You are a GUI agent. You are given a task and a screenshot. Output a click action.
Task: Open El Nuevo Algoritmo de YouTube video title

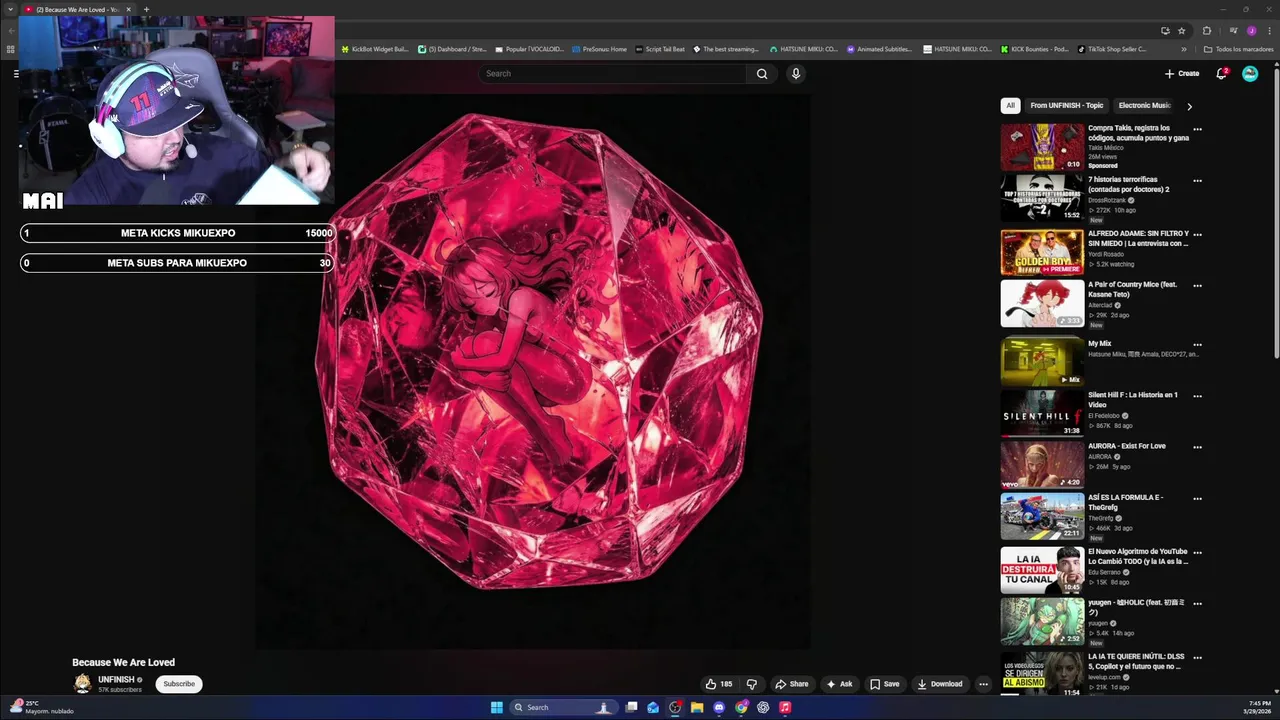click(x=1138, y=556)
